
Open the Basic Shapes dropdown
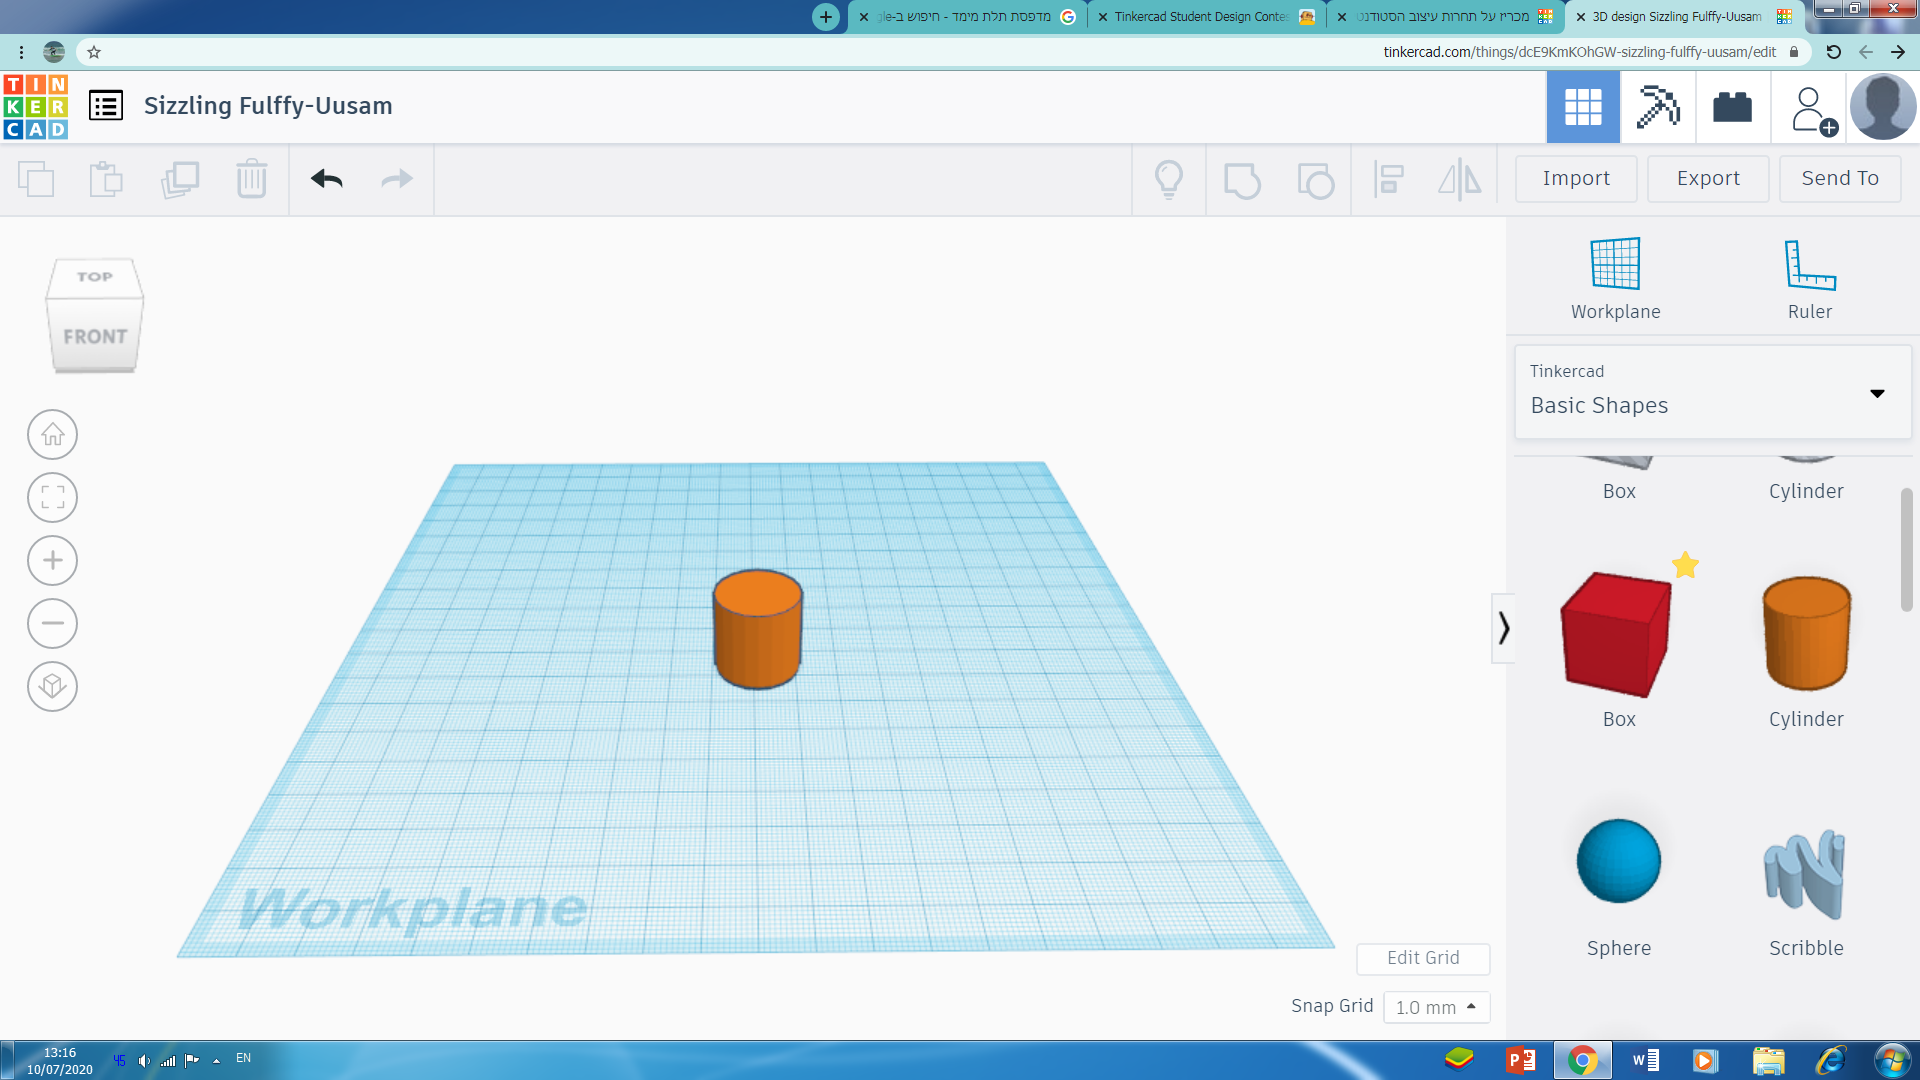(1712, 392)
